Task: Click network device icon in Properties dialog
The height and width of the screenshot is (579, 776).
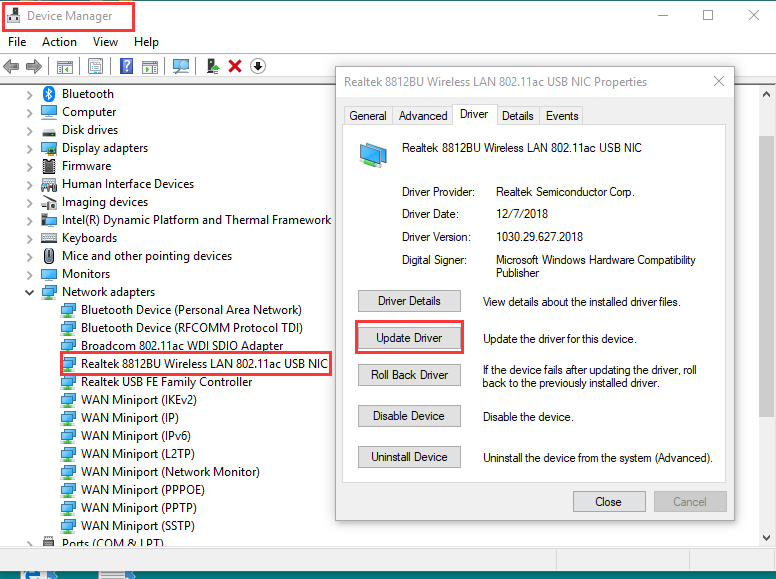Action: point(373,155)
